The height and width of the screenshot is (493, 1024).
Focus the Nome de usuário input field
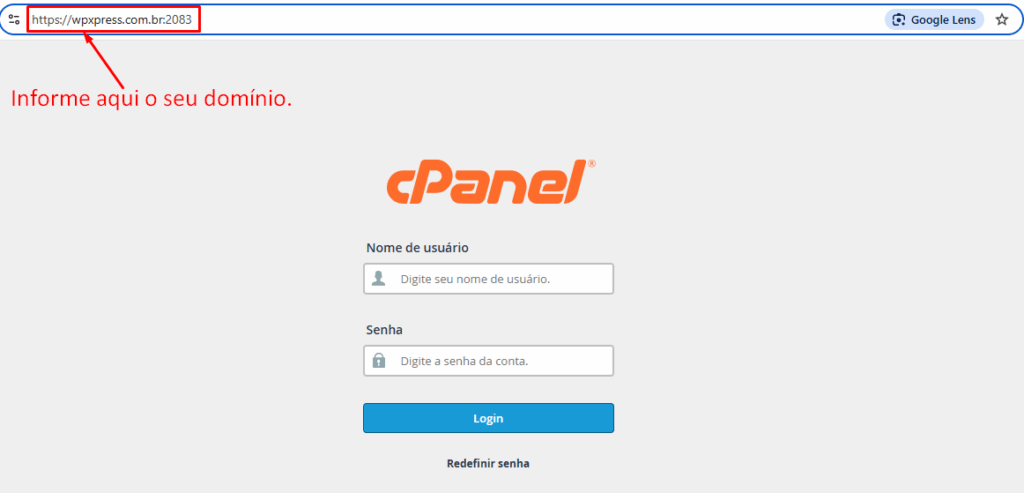click(488, 279)
